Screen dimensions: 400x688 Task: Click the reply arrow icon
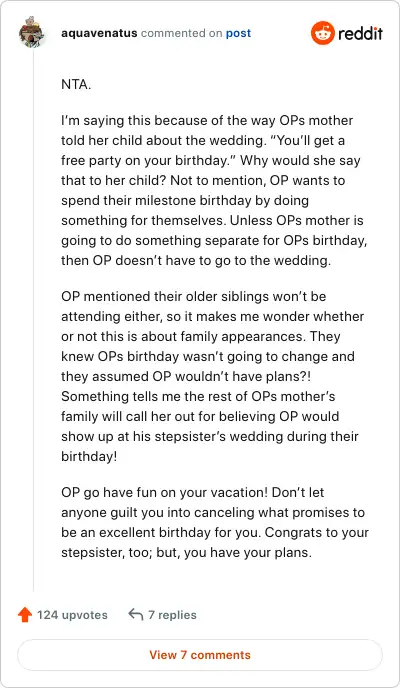136,615
